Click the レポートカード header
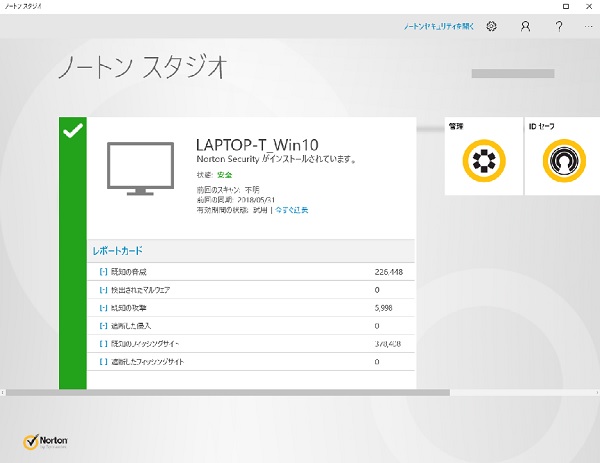The width and height of the screenshot is (600, 463). (x=117, y=251)
